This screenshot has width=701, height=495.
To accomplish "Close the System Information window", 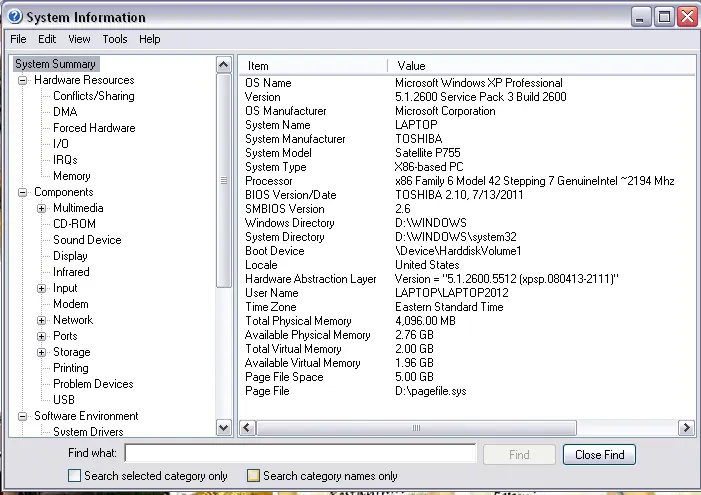I will pos(688,17).
